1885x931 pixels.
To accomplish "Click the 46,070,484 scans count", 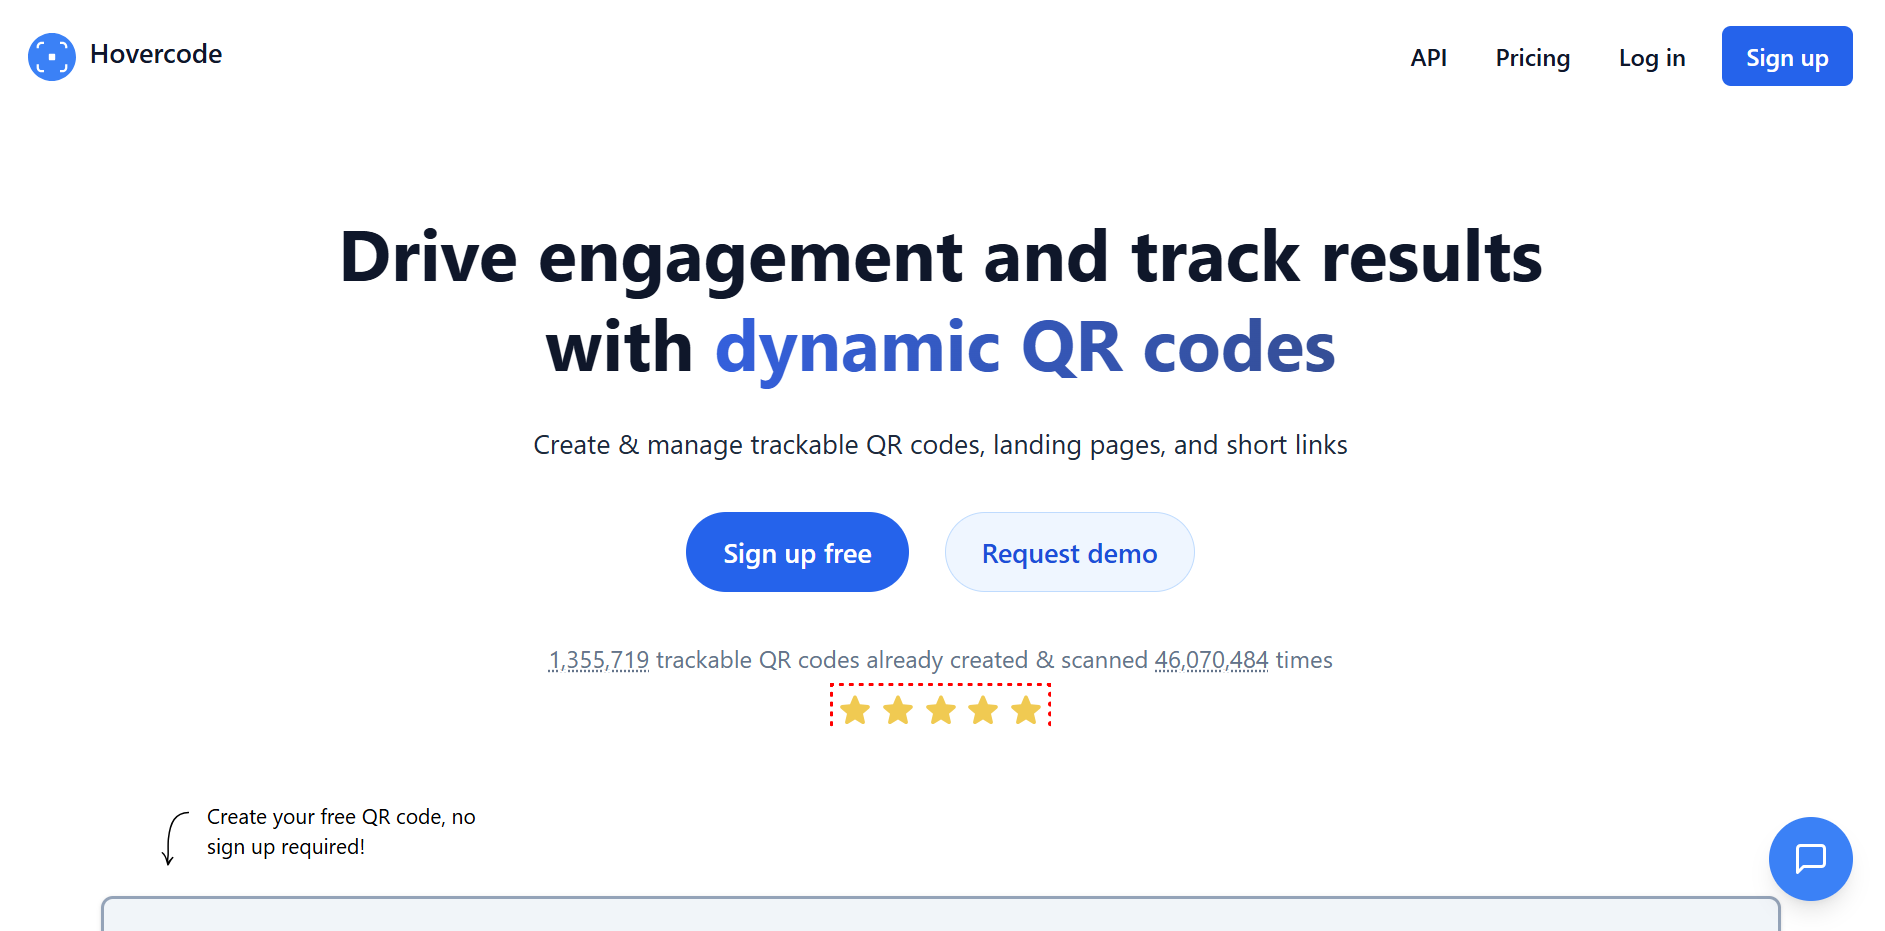I will (1211, 660).
